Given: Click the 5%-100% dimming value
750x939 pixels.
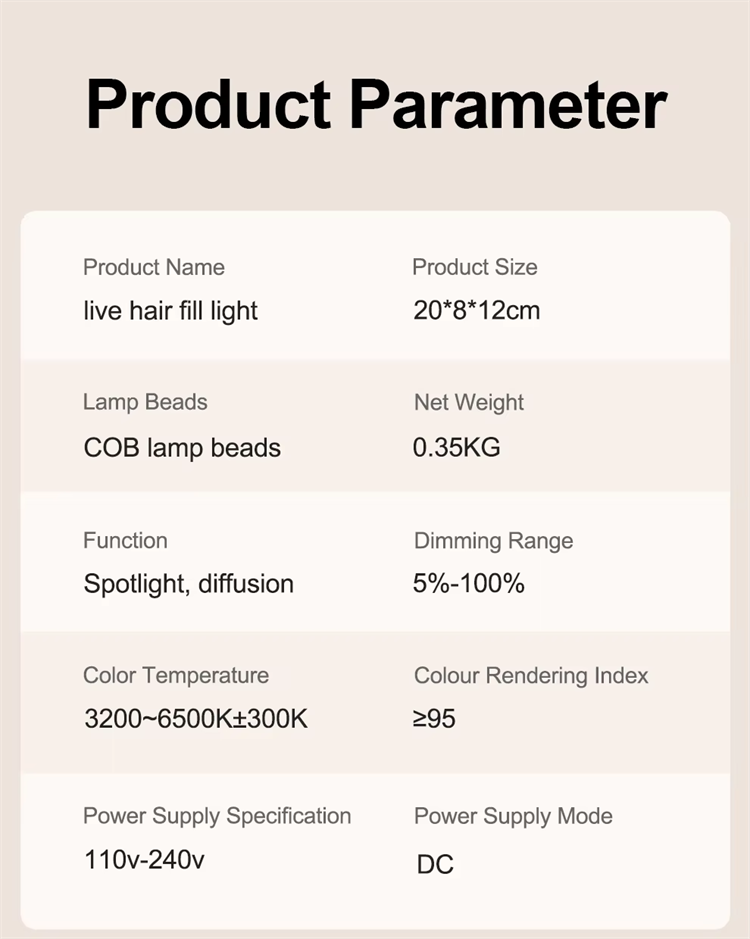Looking at the screenshot, I should pos(468,583).
